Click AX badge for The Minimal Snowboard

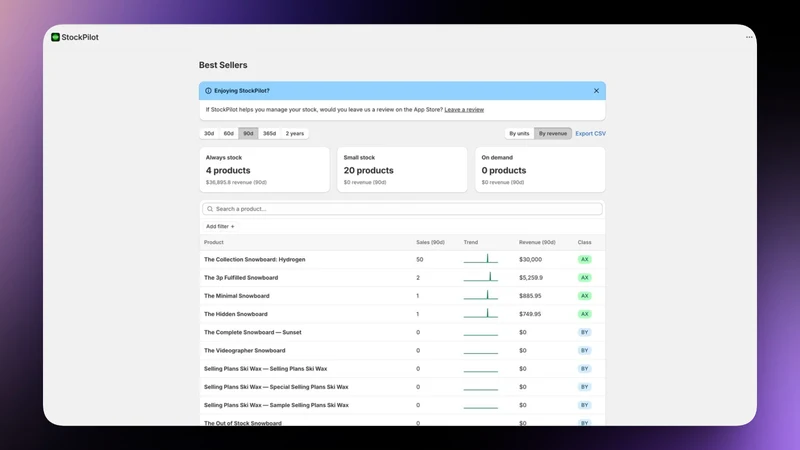pos(585,296)
